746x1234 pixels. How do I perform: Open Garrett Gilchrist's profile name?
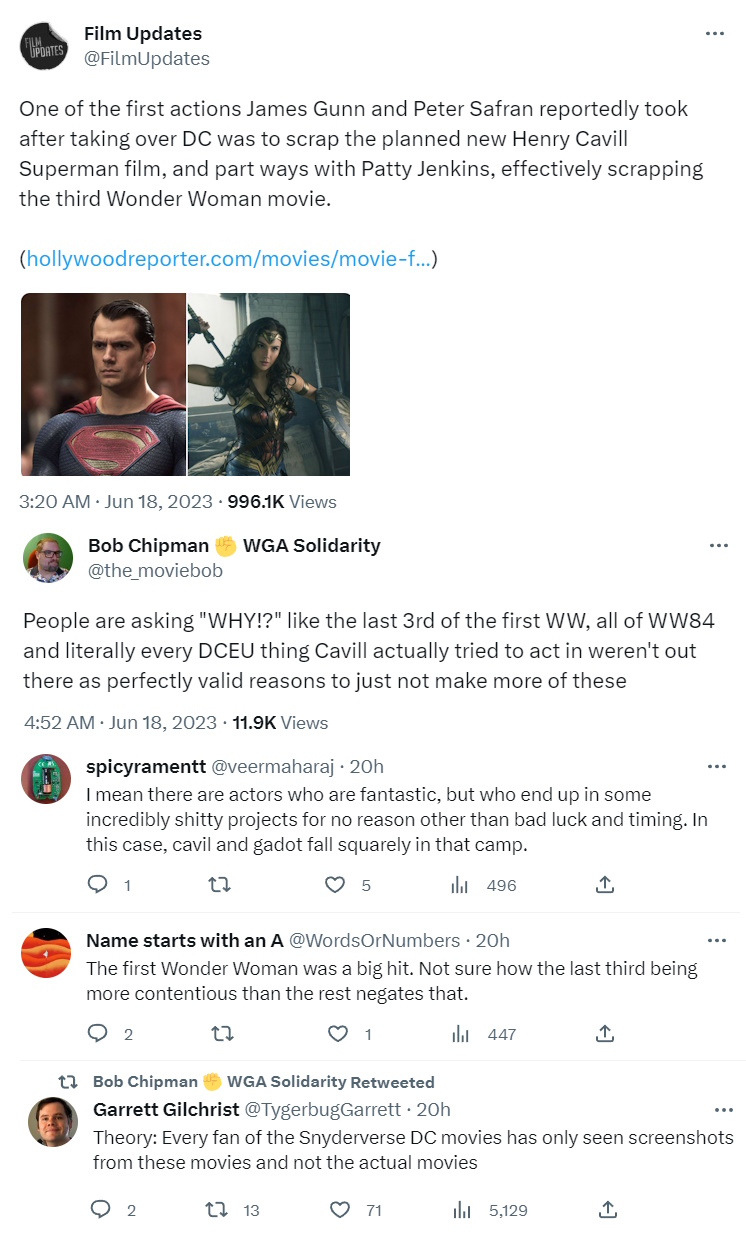[165, 1109]
